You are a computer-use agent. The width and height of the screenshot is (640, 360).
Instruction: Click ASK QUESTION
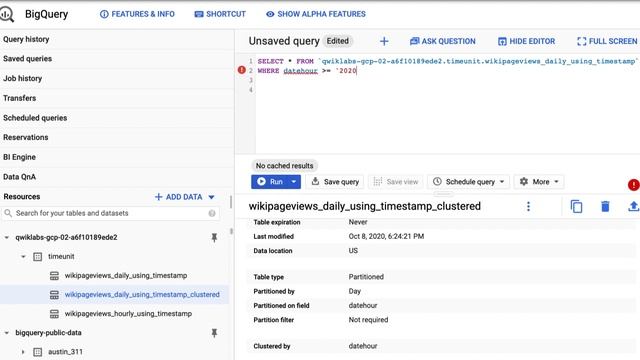pyautogui.click(x=442, y=41)
